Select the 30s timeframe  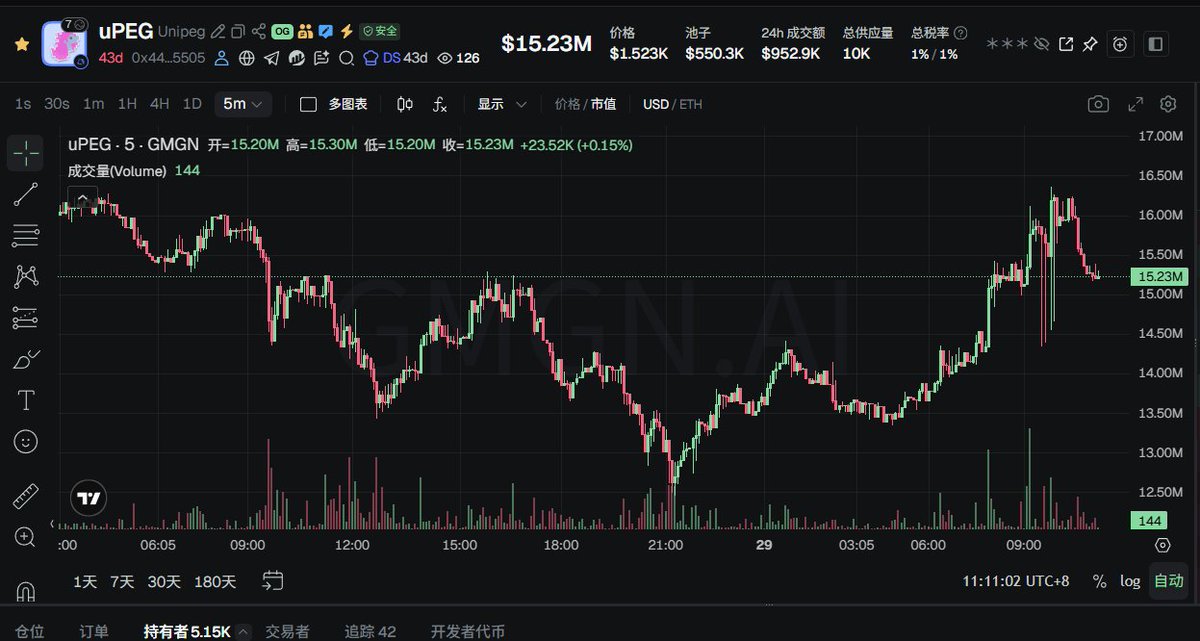(x=57, y=104)
